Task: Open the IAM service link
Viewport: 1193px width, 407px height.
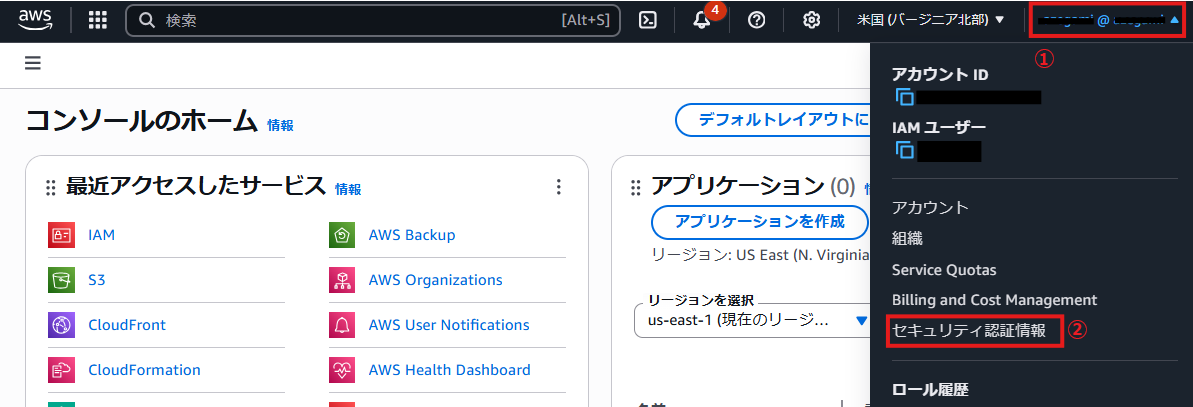Action: 101,235
